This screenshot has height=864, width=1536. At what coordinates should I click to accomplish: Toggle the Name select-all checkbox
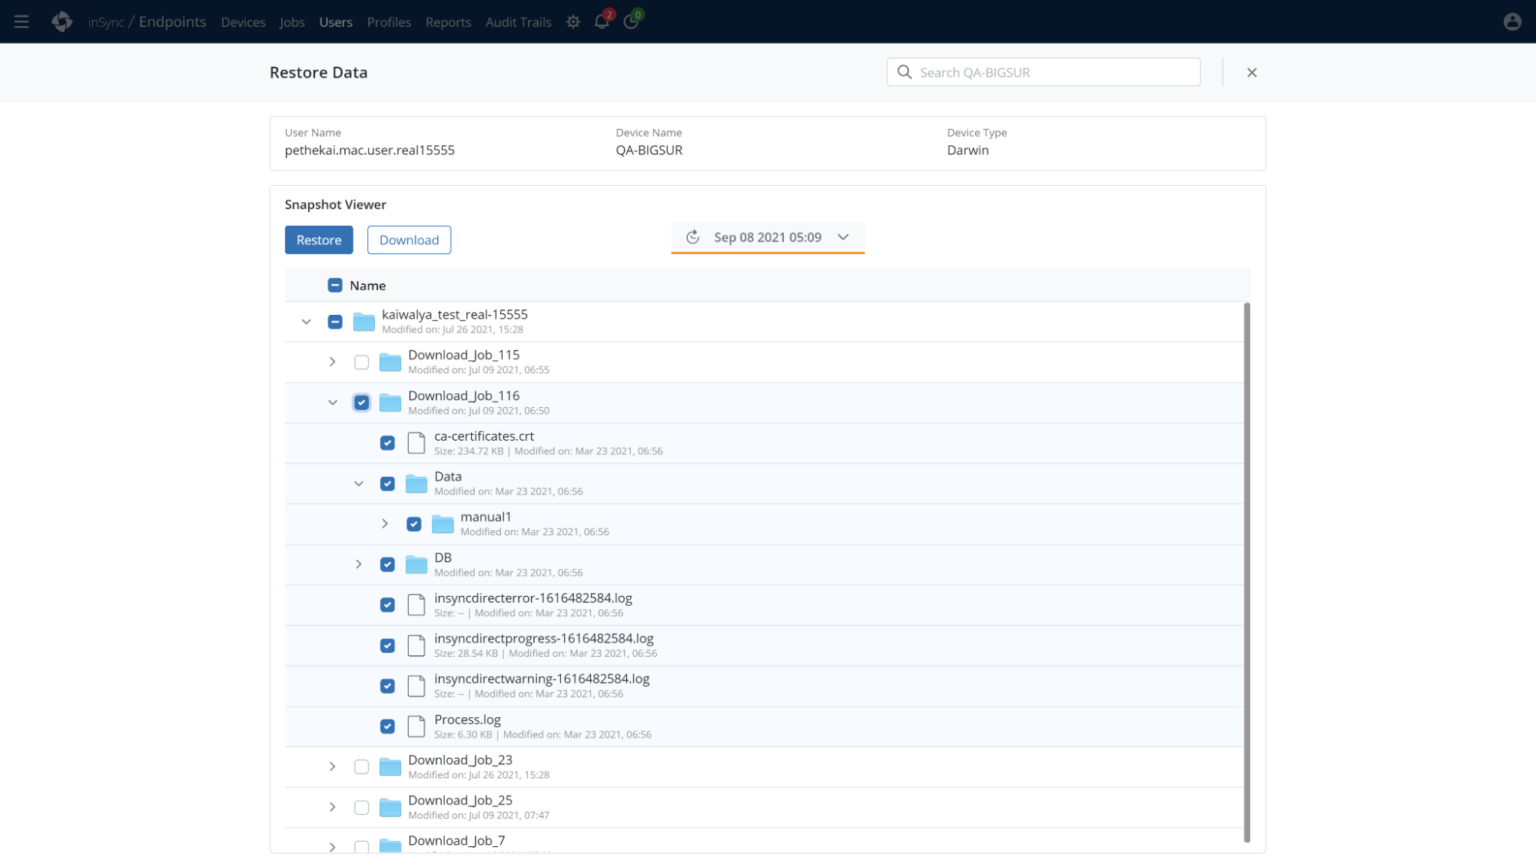click(335, 286)
